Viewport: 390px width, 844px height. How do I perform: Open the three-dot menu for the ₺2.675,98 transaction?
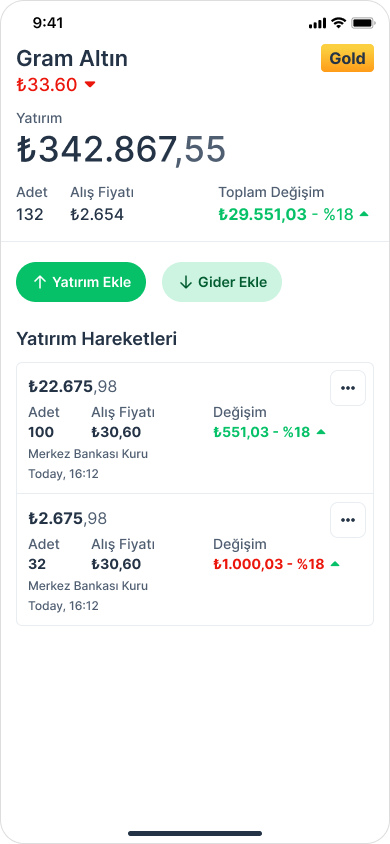[x=348, y=520]
